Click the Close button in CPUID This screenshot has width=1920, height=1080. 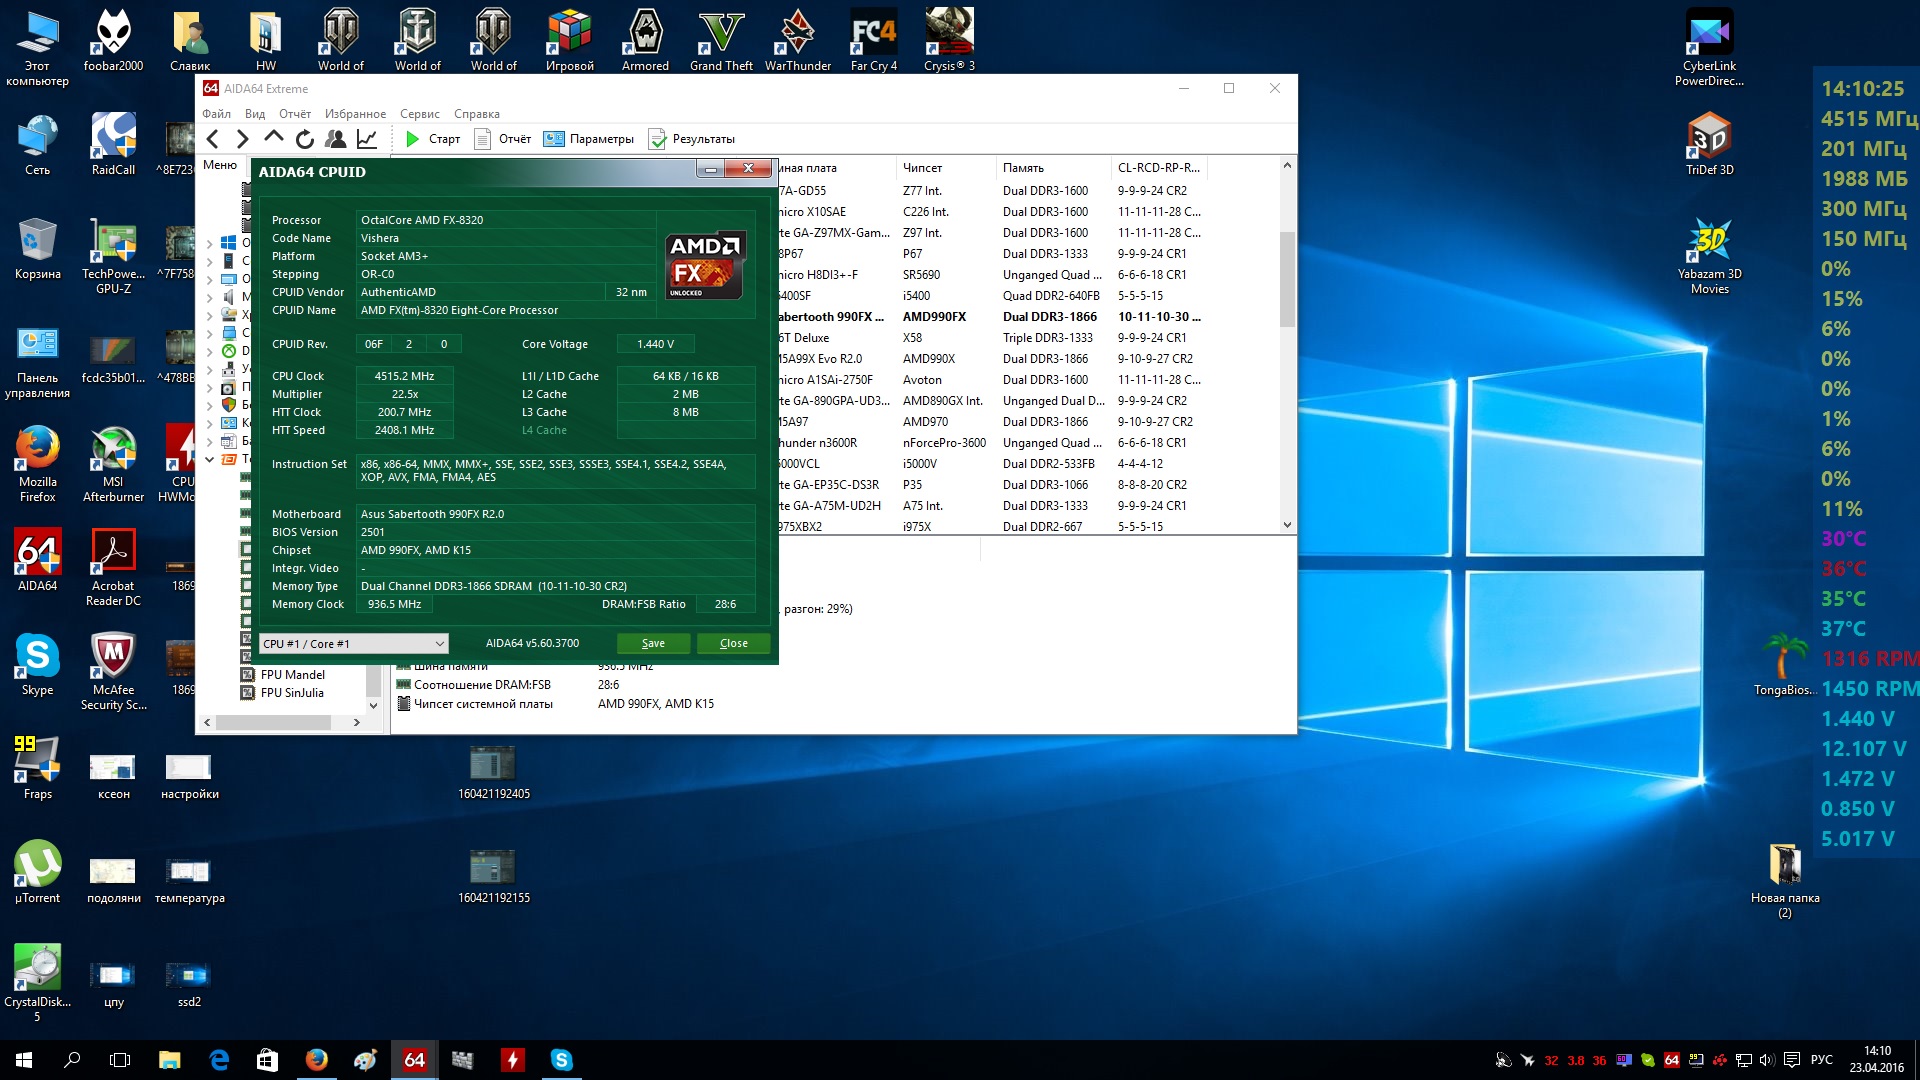click(733, 643)
